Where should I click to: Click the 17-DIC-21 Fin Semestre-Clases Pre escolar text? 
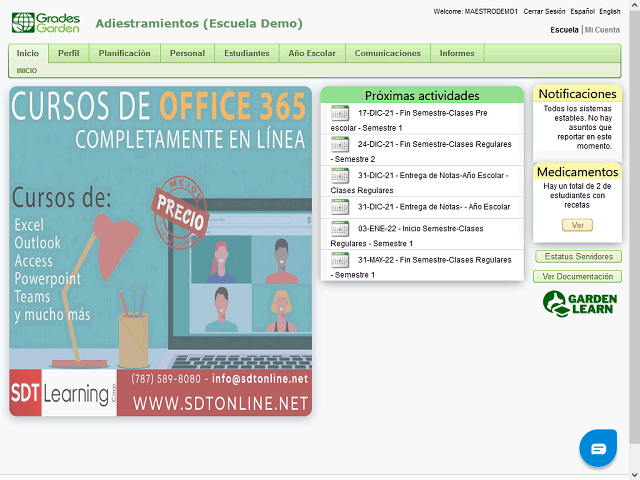[409, 120]
